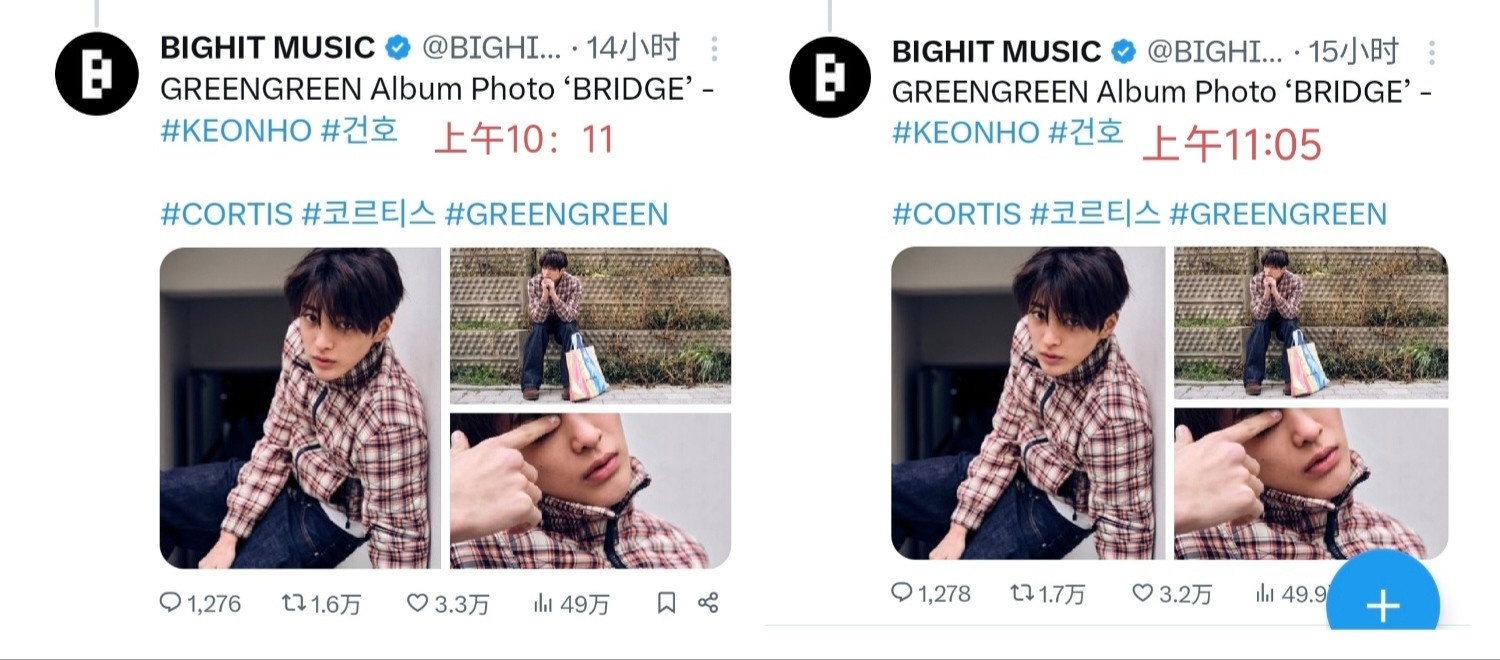The image size is (1500, 660).
Task: Open BIGHIT MUSIC avatar on left tweet
Action: [96, 74]
